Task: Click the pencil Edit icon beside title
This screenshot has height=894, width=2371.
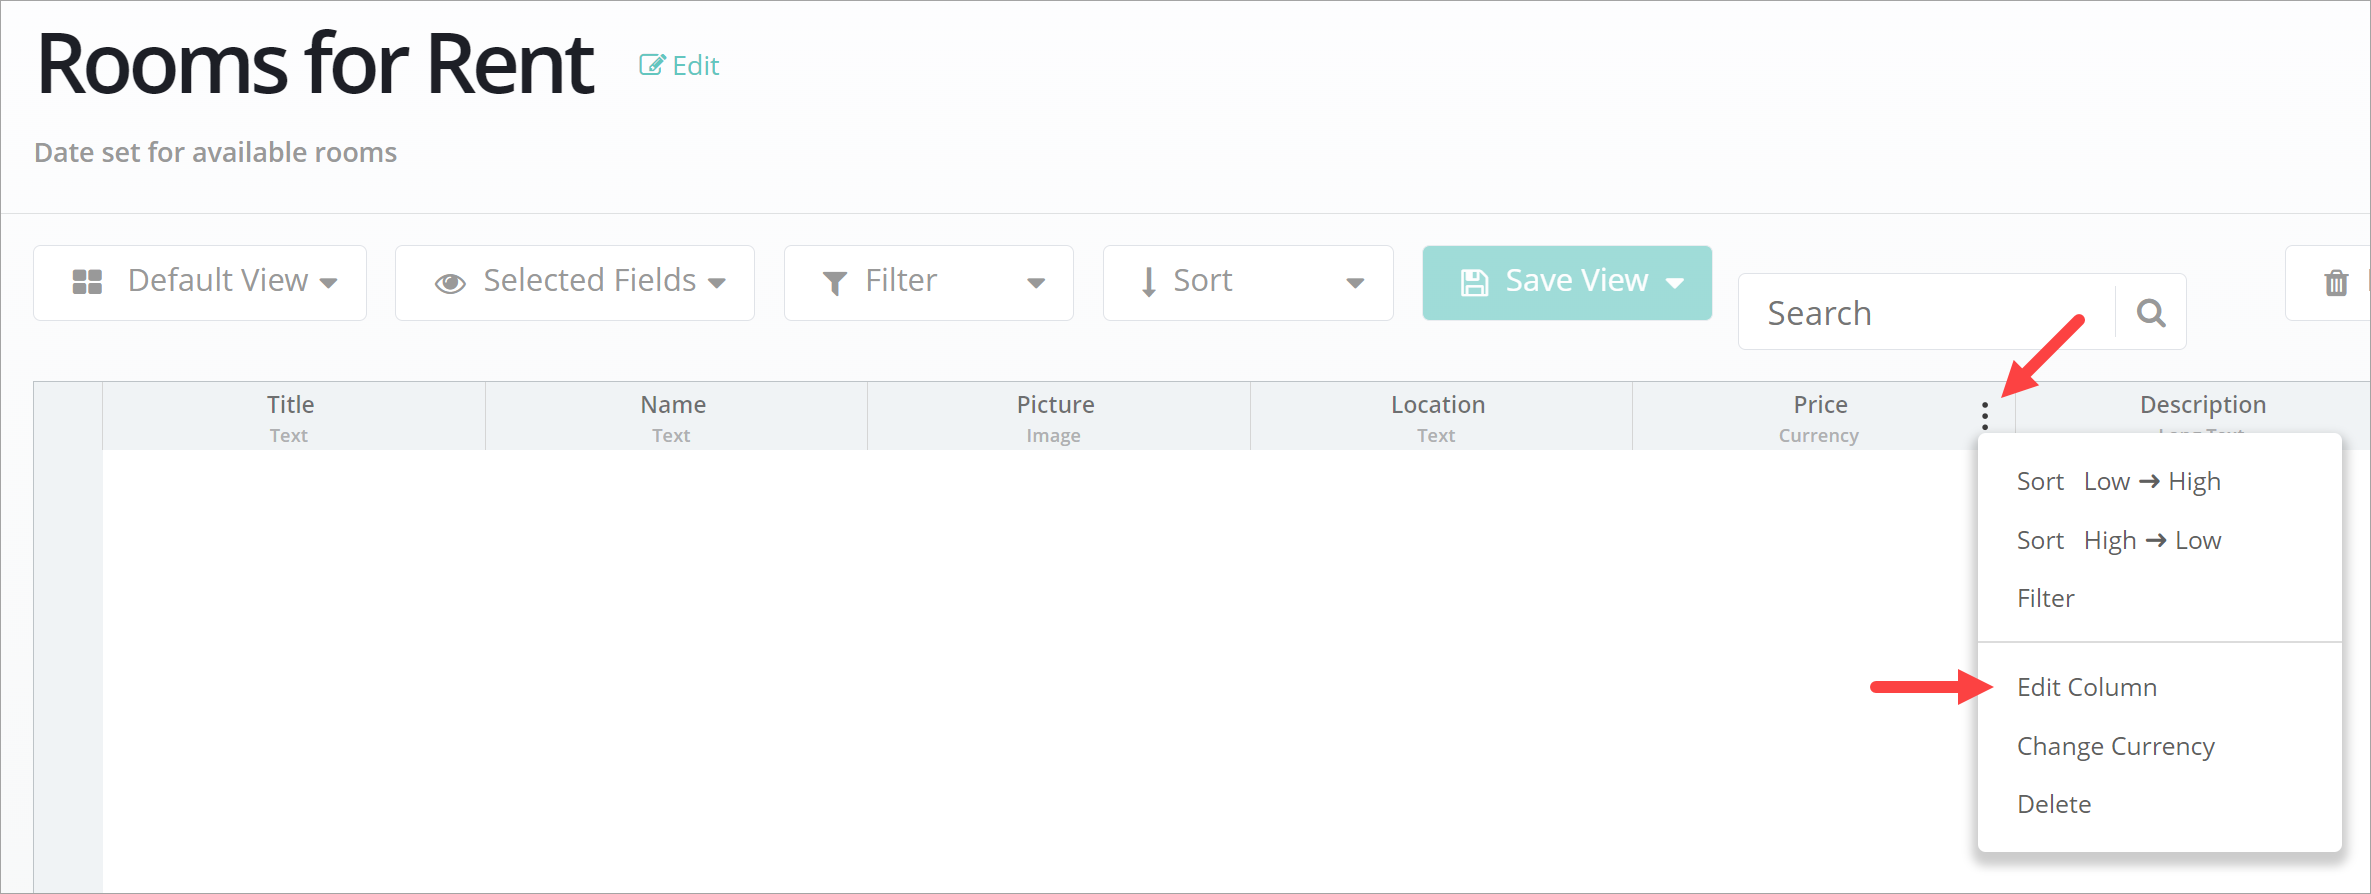Action: pos(652,65)
